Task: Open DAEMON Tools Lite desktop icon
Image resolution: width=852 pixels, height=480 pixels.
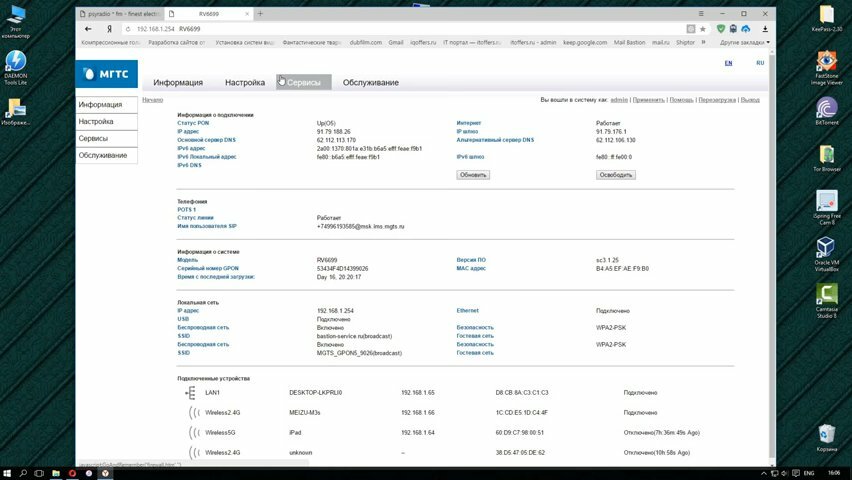Action: pyautogui.click(x=15, y=67)
